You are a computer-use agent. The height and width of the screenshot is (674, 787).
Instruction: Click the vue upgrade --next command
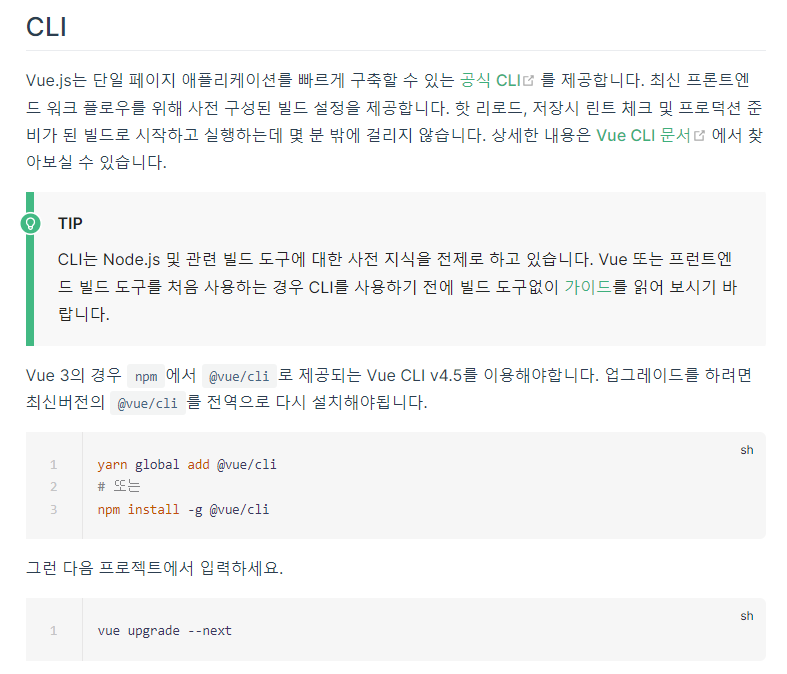(165, 631)
